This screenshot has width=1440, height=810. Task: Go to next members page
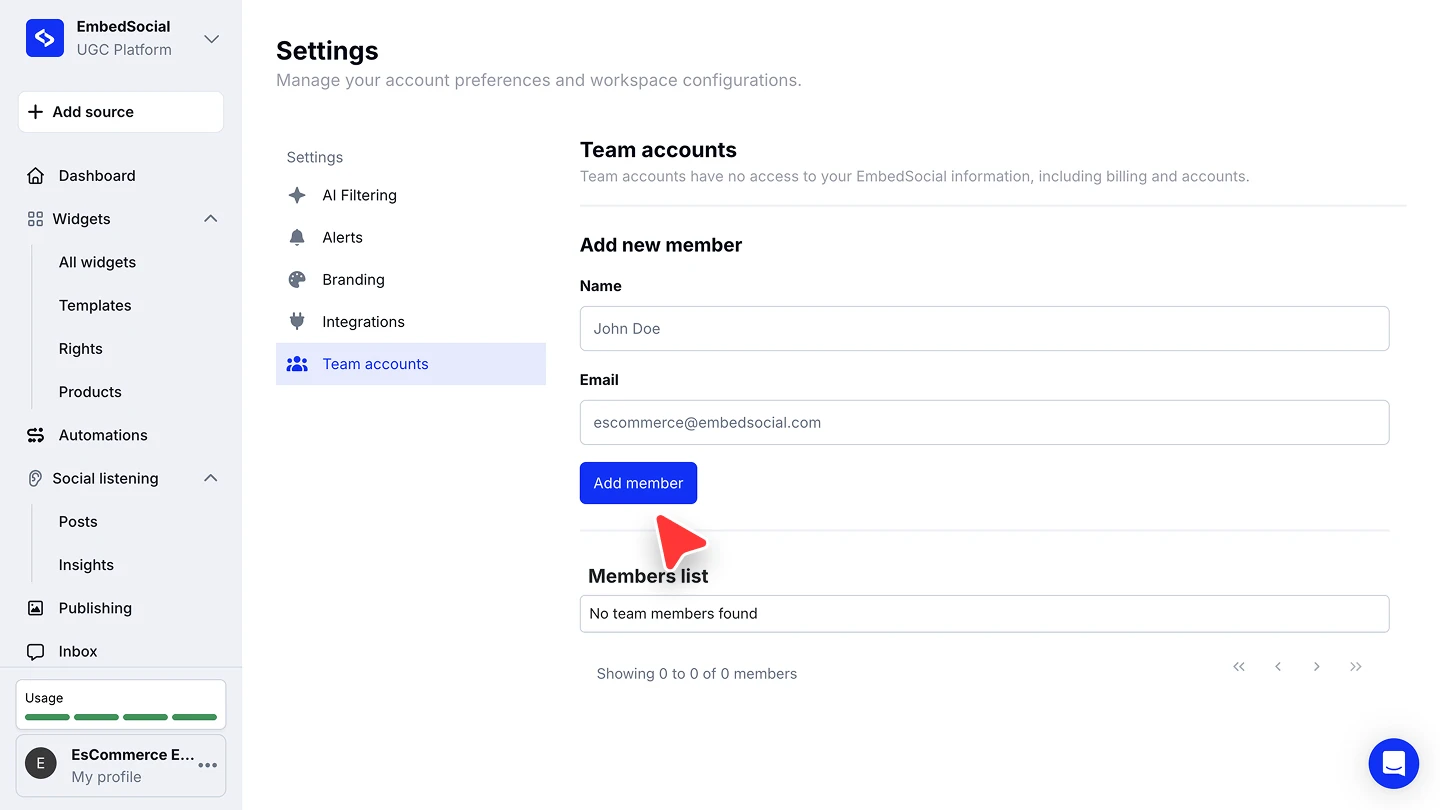pos(1317,666)
